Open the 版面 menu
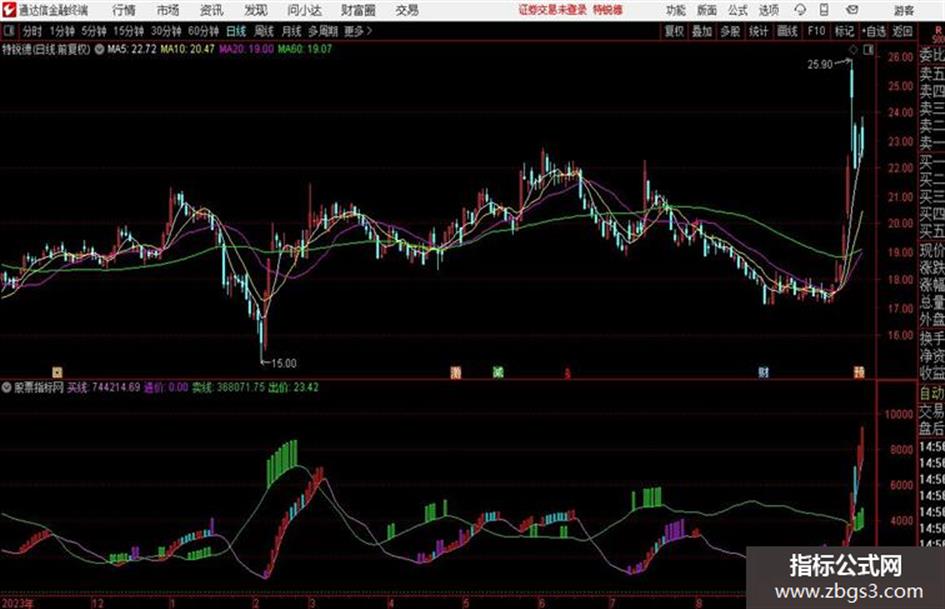Screen dimensions: 945x609 click(x=707, y=10)
